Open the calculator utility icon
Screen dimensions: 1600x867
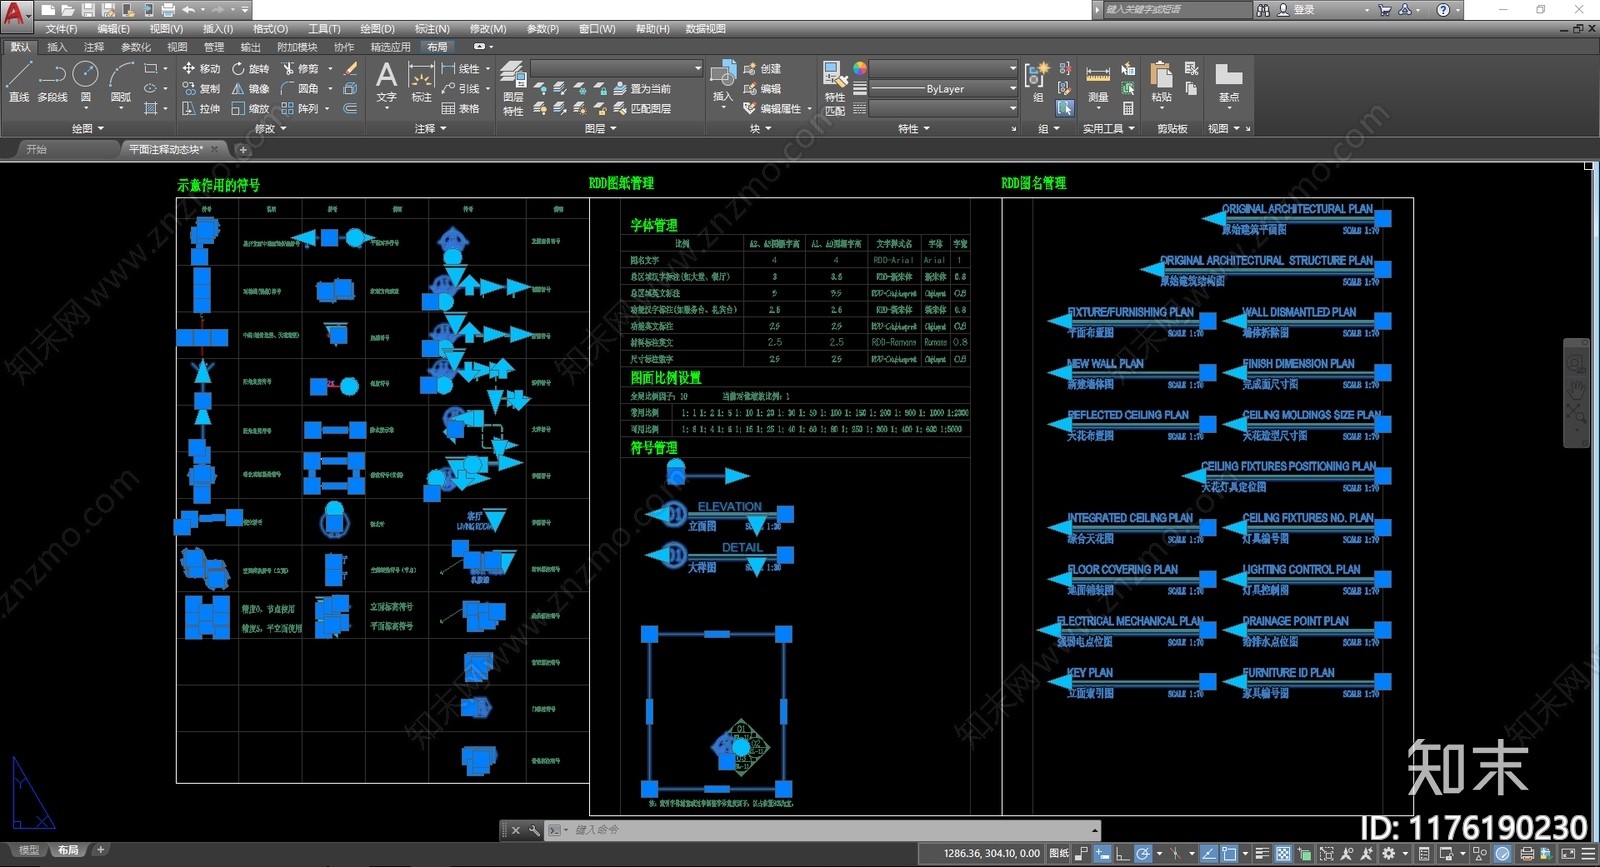1128,108
